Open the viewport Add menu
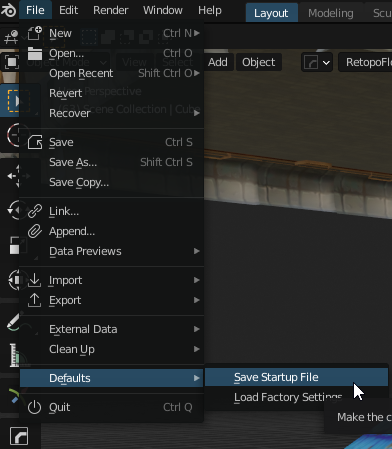The height and width of the screenshot is (449, 392). pyautogui.click(x=218, y=62)
